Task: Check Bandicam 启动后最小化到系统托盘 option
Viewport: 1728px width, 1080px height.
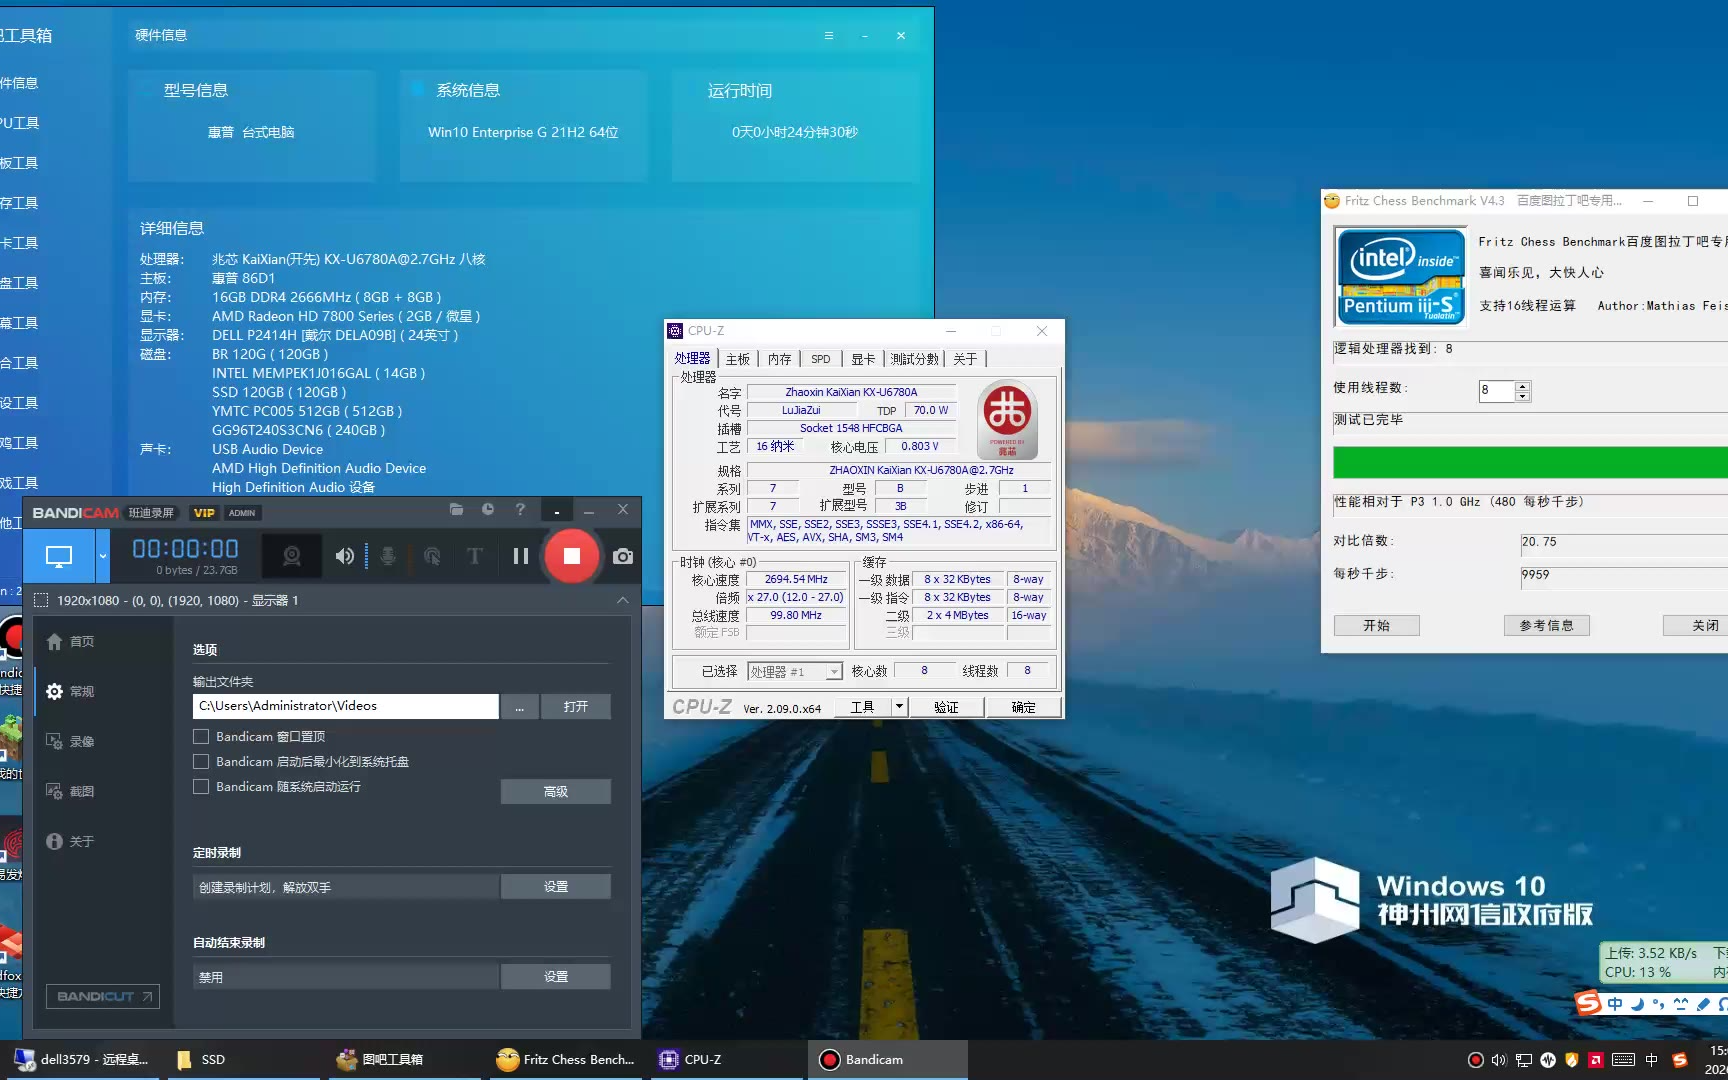Action: [201, 761]
